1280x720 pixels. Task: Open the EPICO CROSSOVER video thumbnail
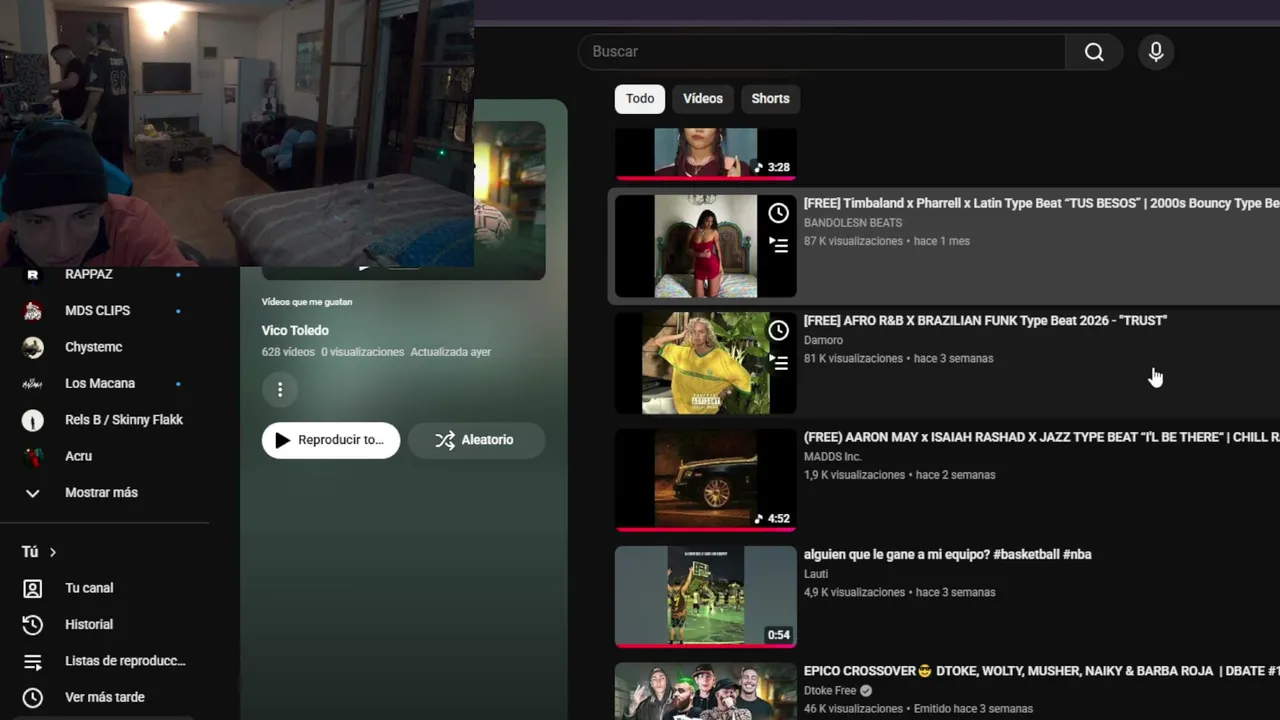[x=706, y=691]
